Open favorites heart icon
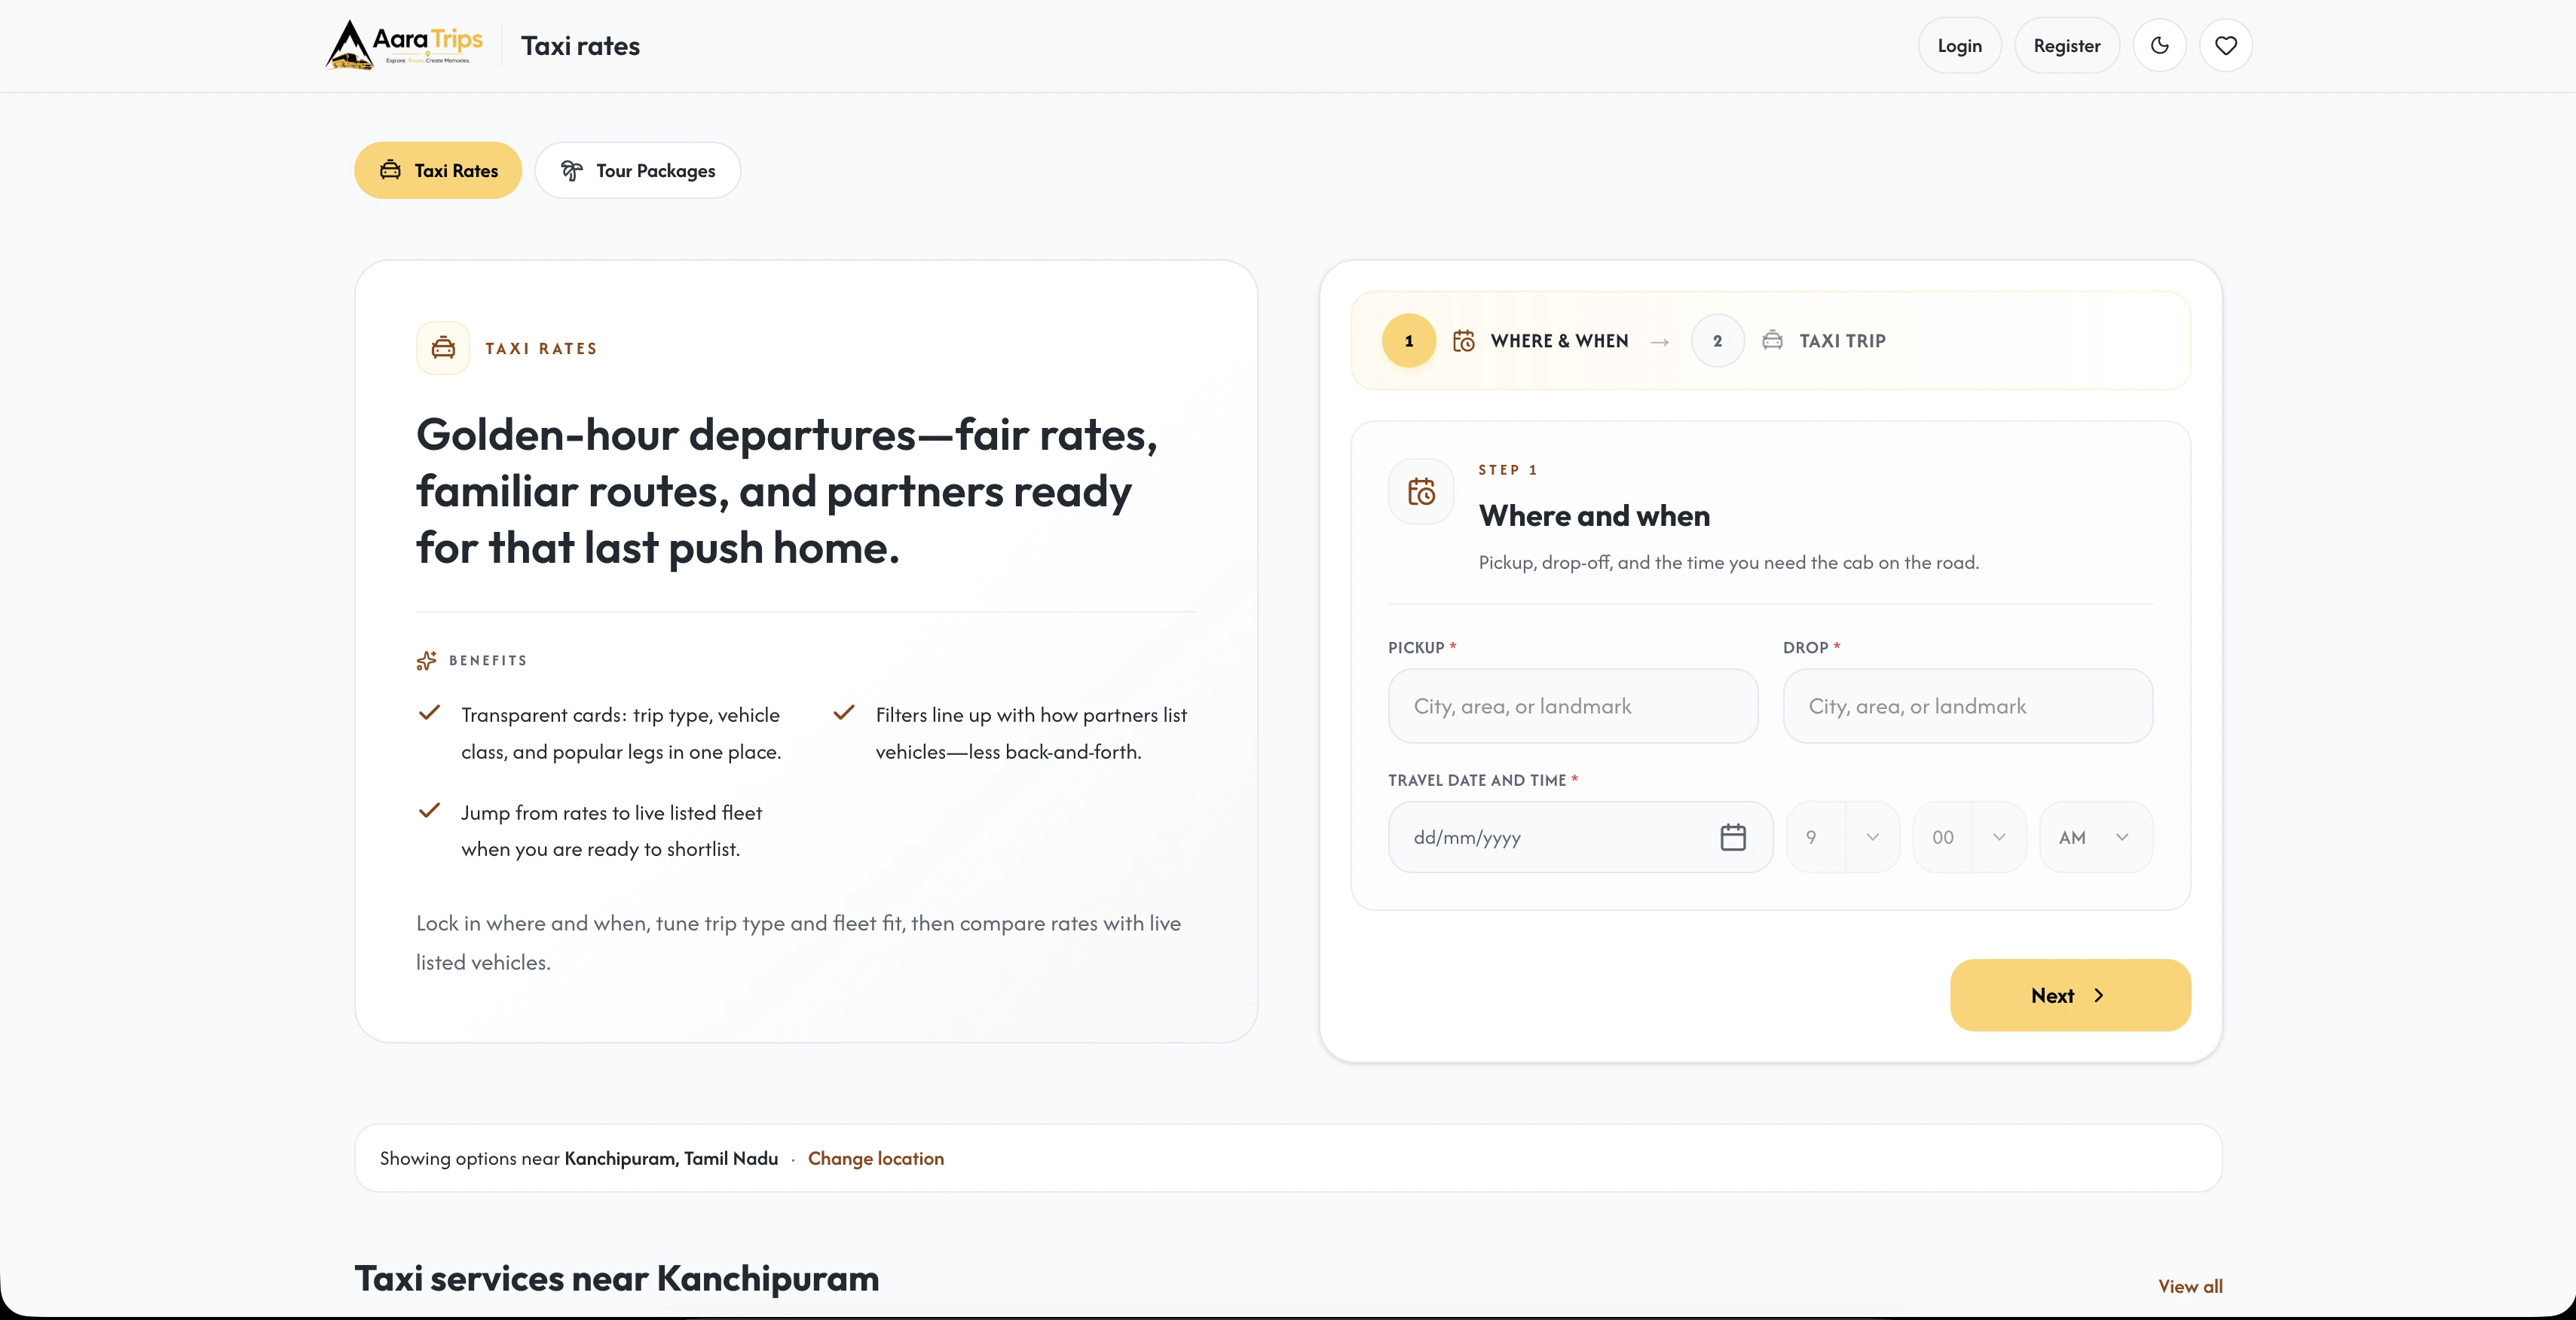The width and height of the screenshot is (2576, 1320). pos(2225,45)
